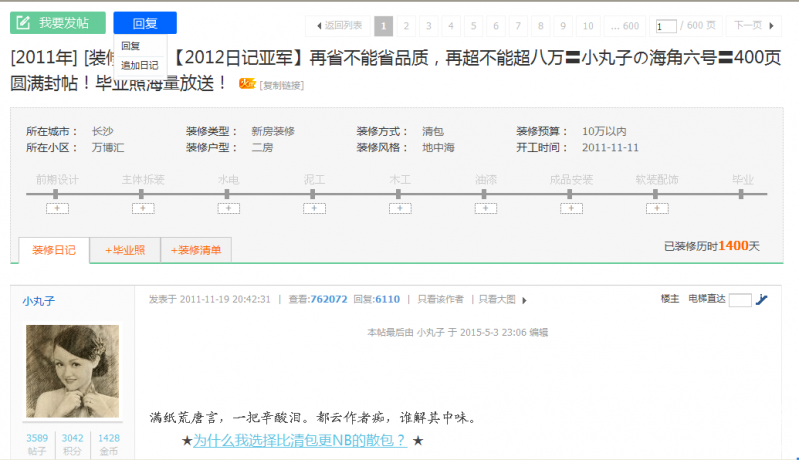Toggle 只看大图 view with arrow
This screenshot has height=460, width=799.
[x=502, y=299]
